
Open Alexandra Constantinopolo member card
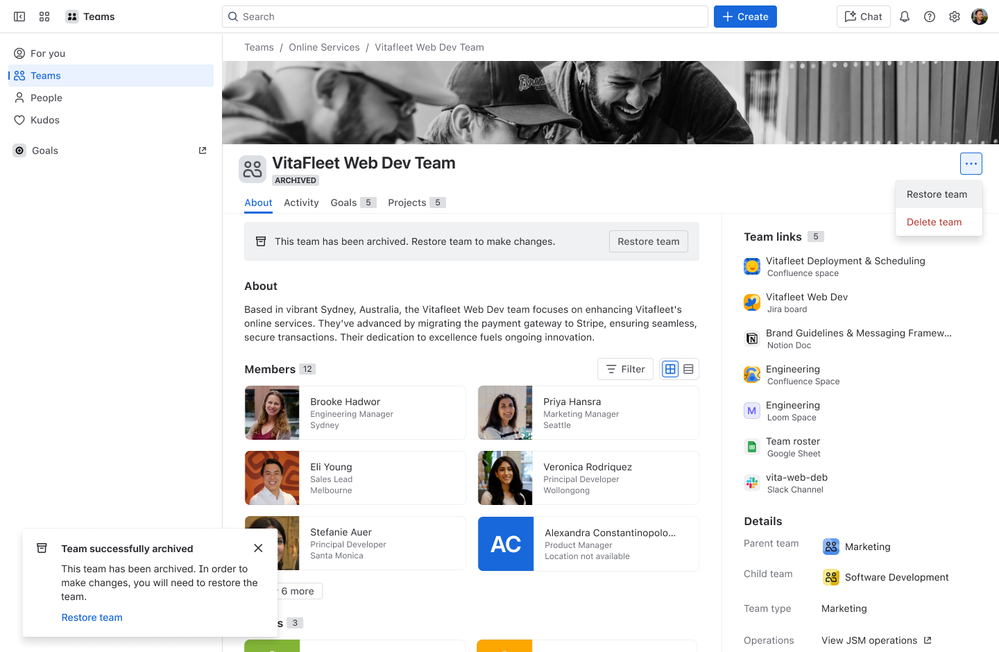[588, 544]
